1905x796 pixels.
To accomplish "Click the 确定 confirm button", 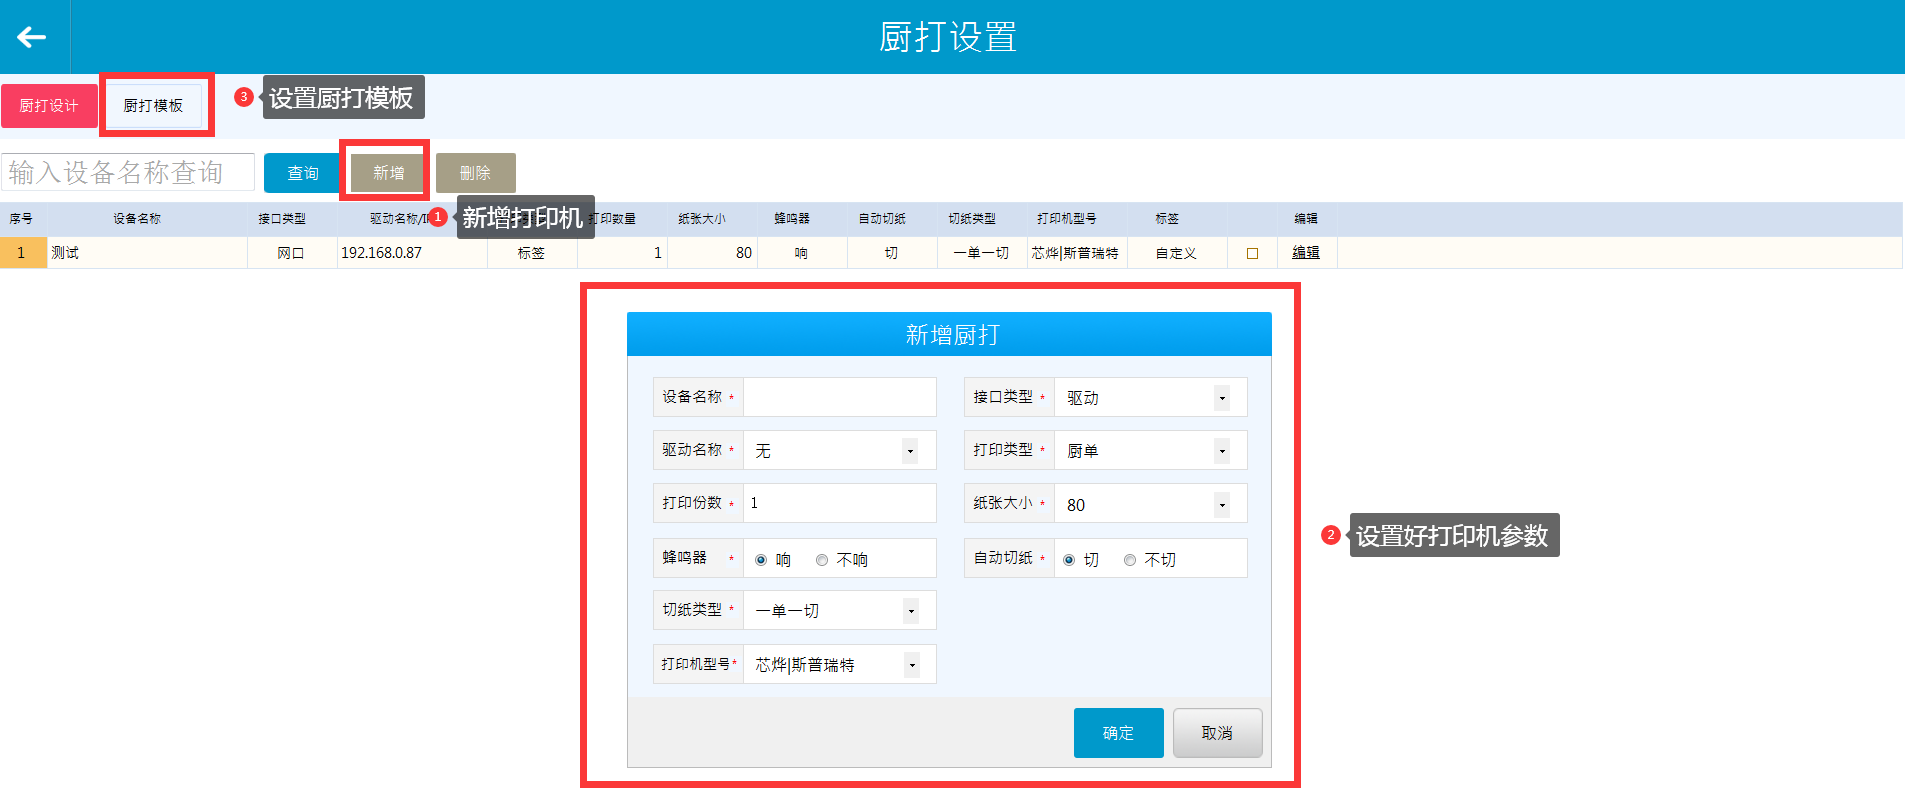I will click(1118, 733).
